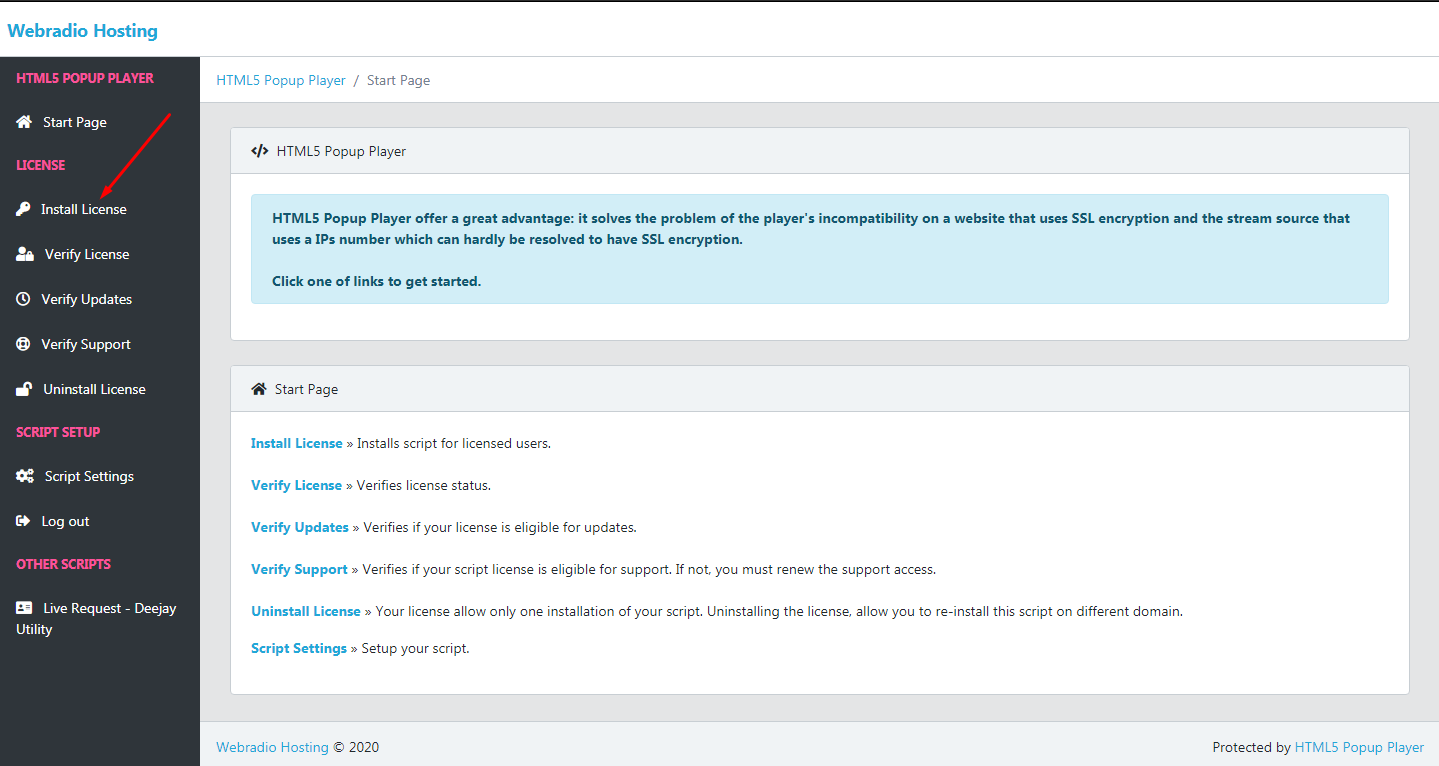Open the Install License link in Start Page panel

point(296,443)
